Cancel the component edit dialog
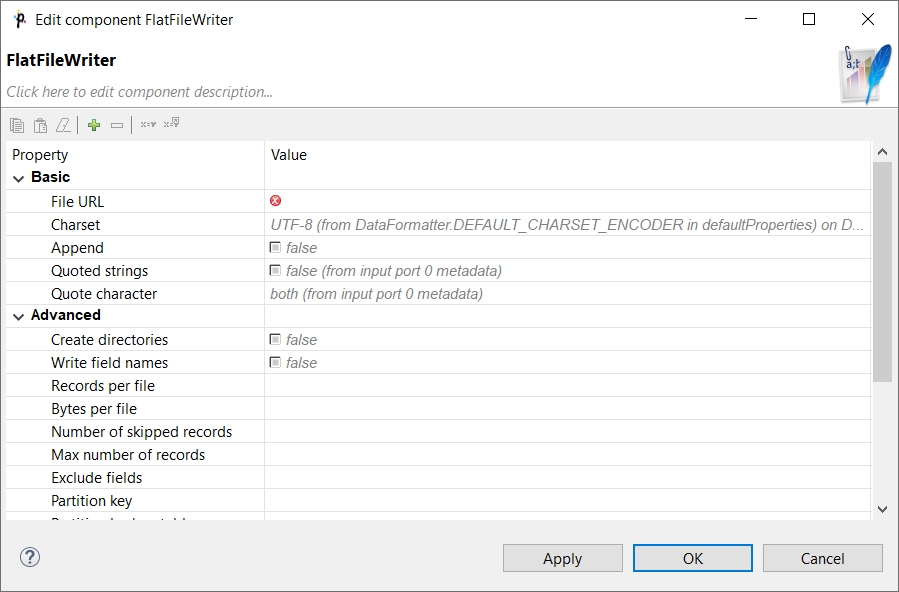The image size is (899, 592). pyautogui.click(x=822, y=558)
